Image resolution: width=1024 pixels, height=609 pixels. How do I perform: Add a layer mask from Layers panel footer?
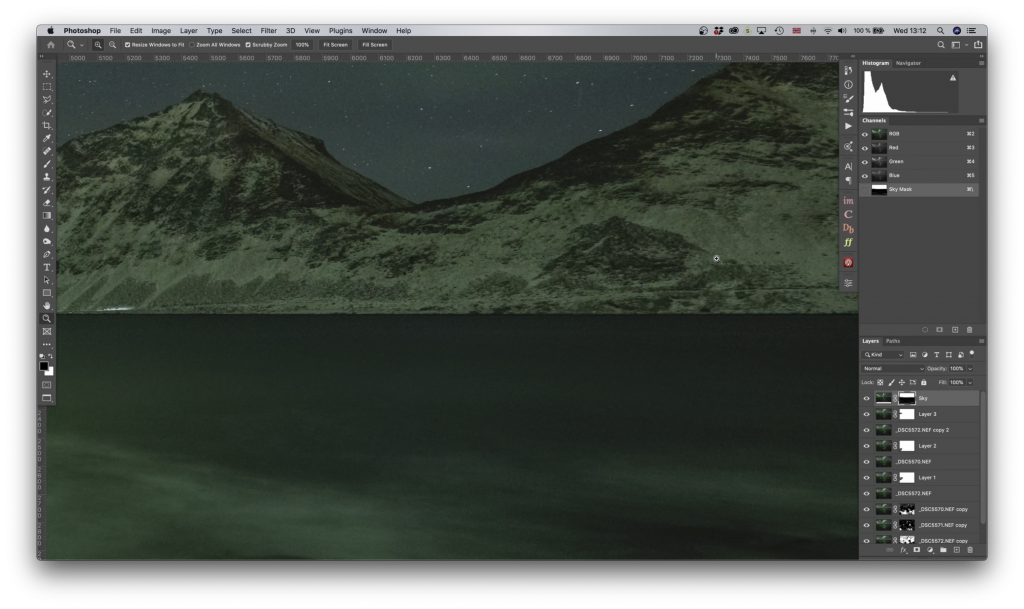(917, 550)
